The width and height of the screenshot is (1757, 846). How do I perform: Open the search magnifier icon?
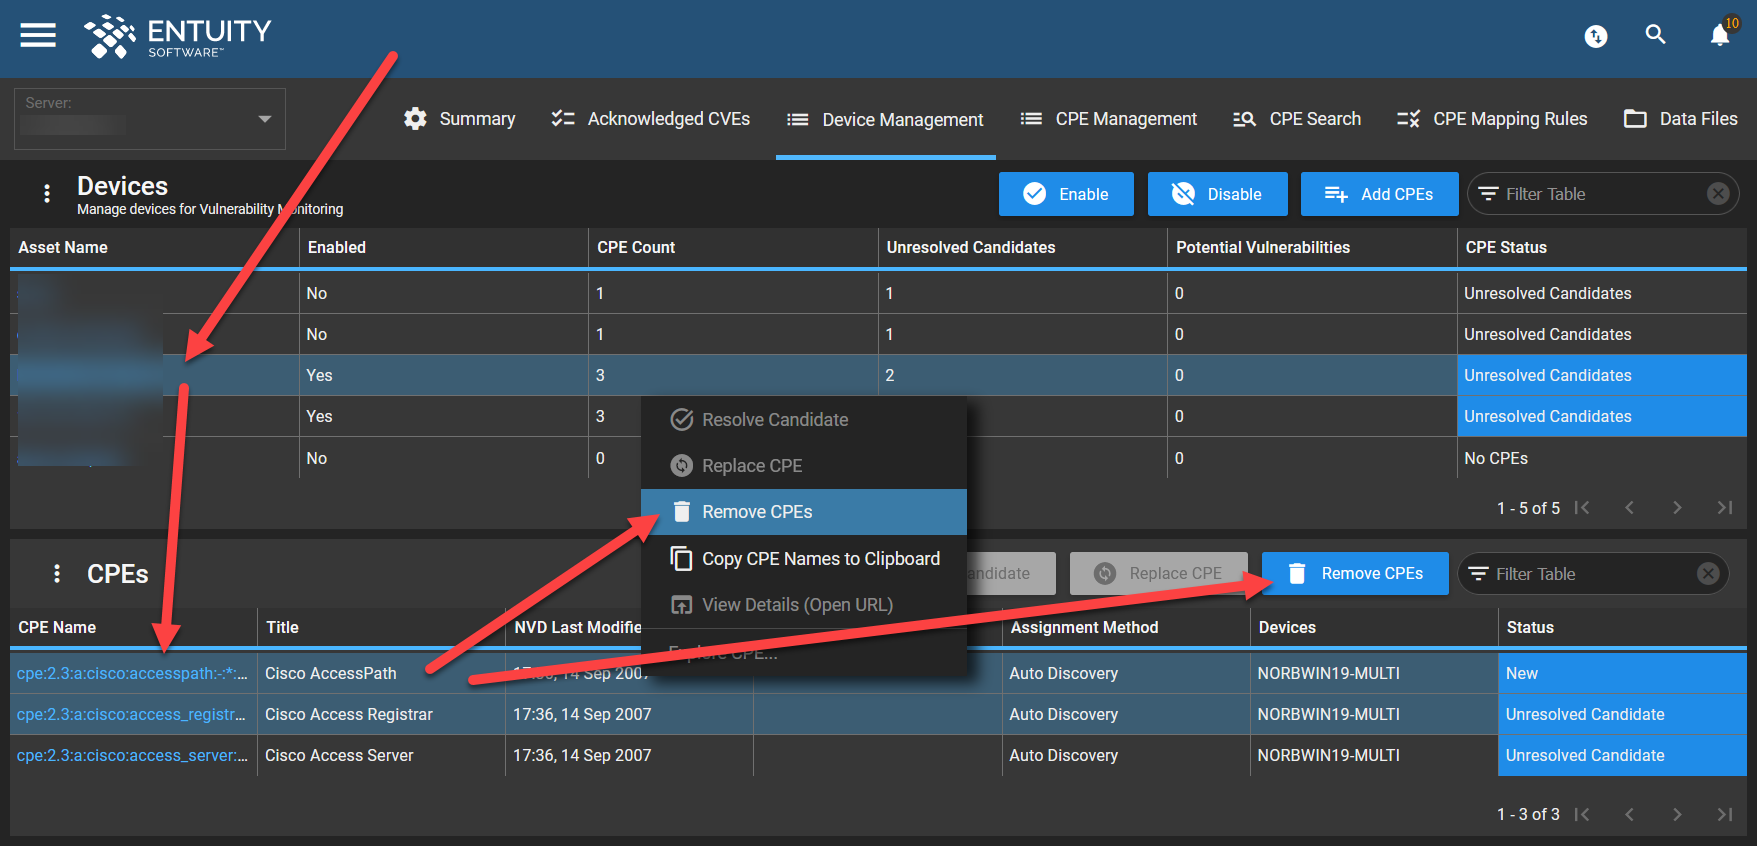1656,35
